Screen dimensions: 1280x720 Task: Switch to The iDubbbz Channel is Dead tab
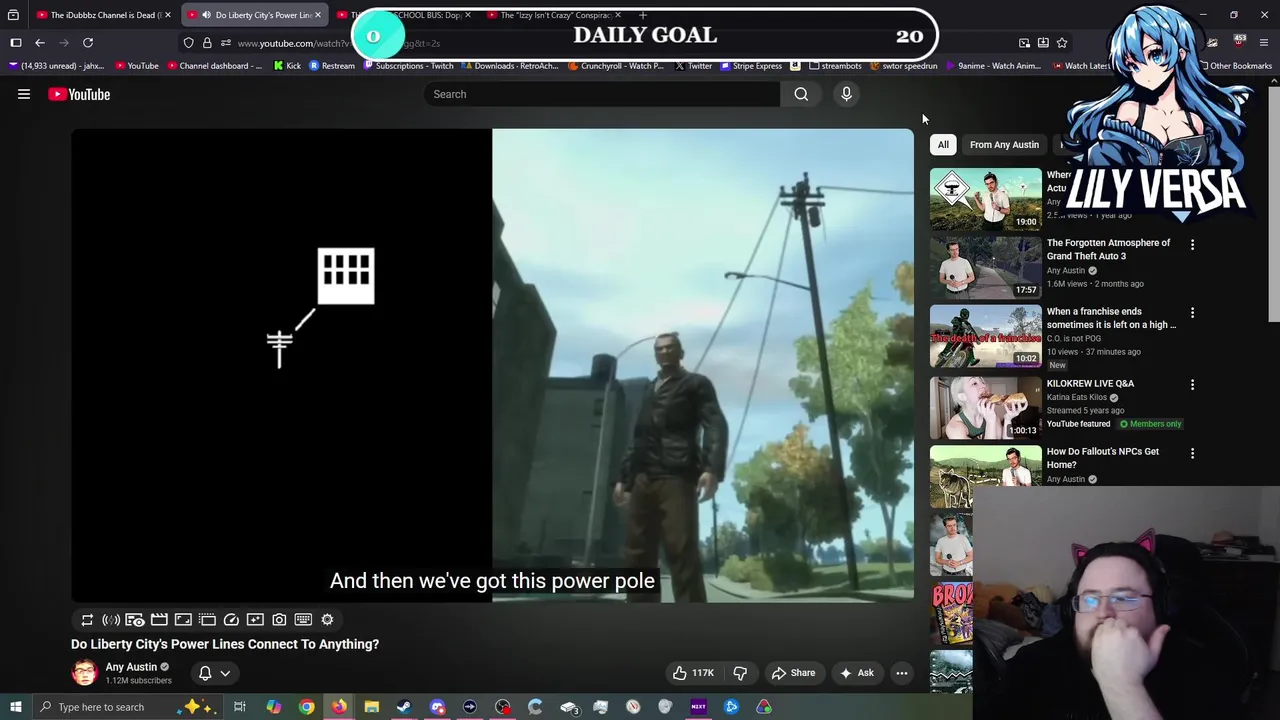pos(104,15)
